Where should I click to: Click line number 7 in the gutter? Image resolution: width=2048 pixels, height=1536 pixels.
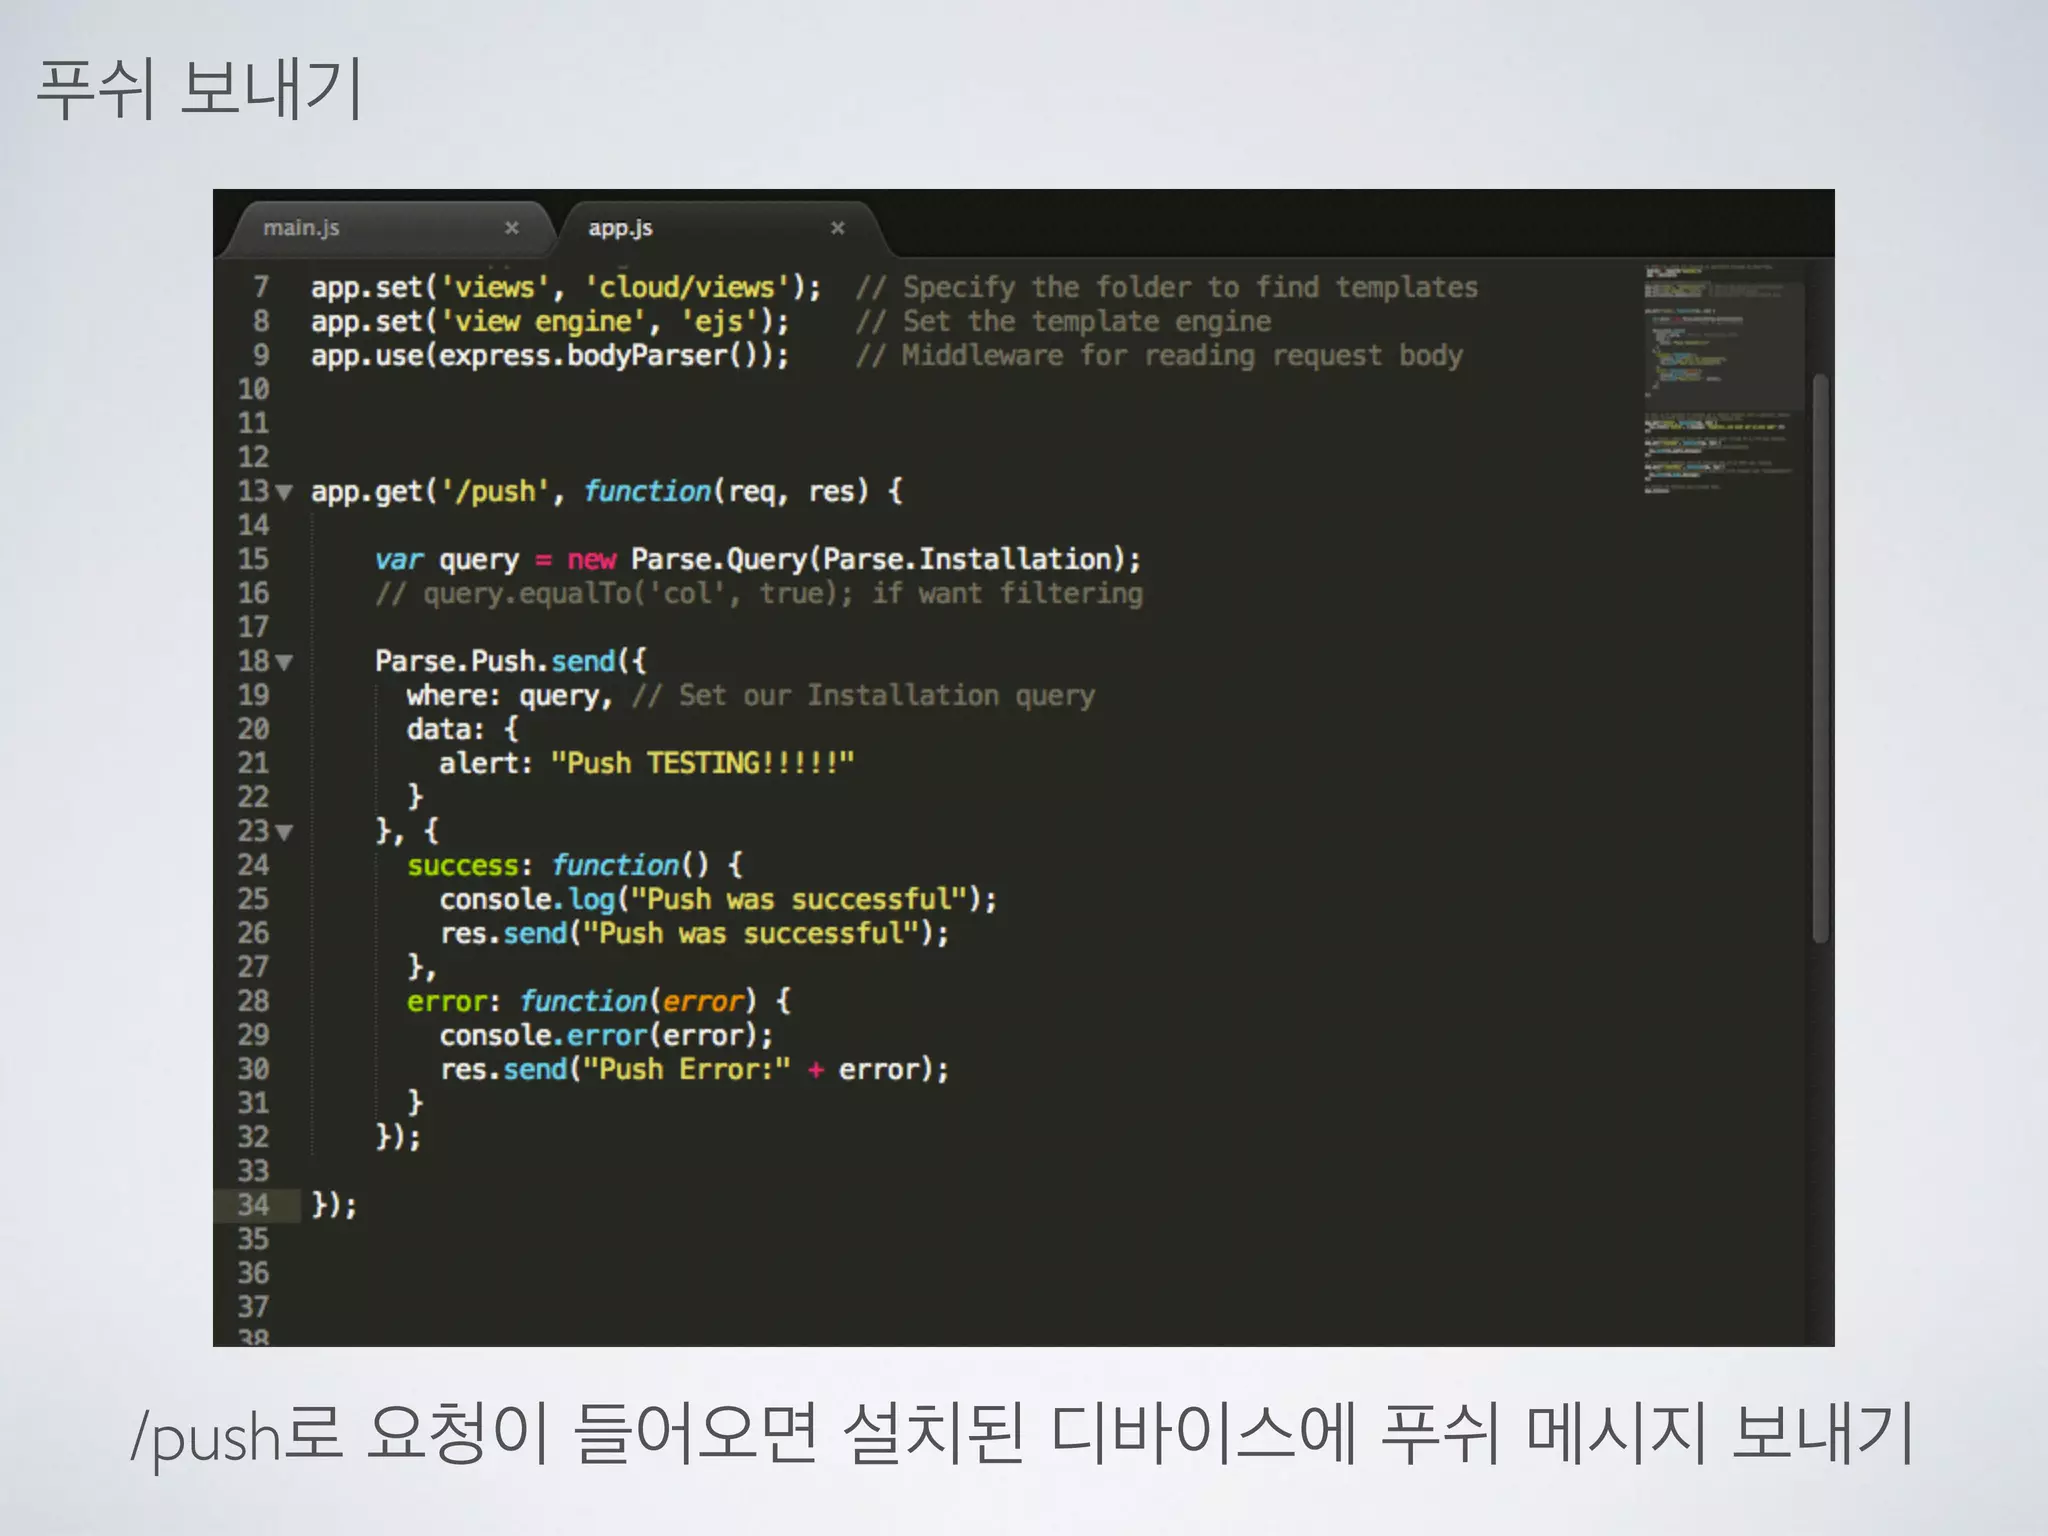261,287
